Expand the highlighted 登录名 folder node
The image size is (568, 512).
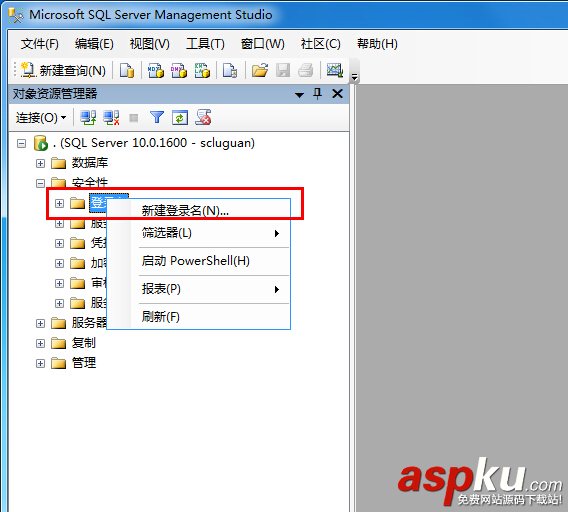(x=59, y=203)
